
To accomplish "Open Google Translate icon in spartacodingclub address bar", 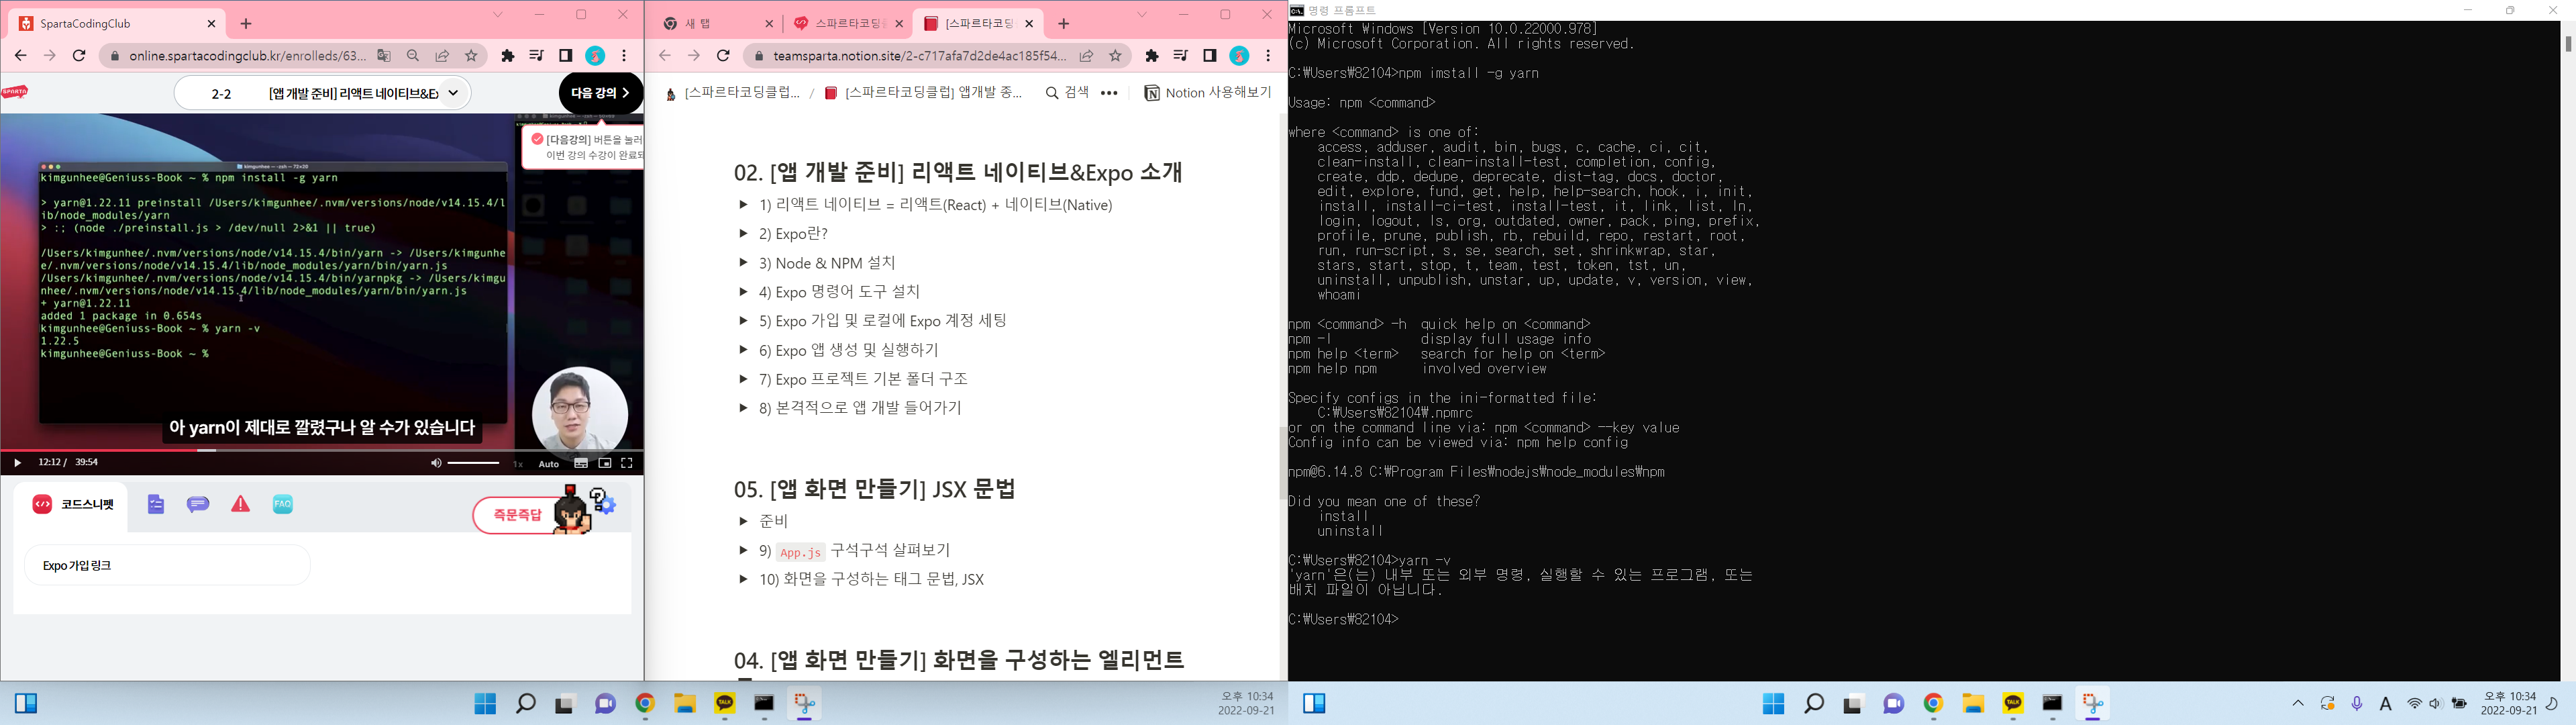I will tap(384, 56).
